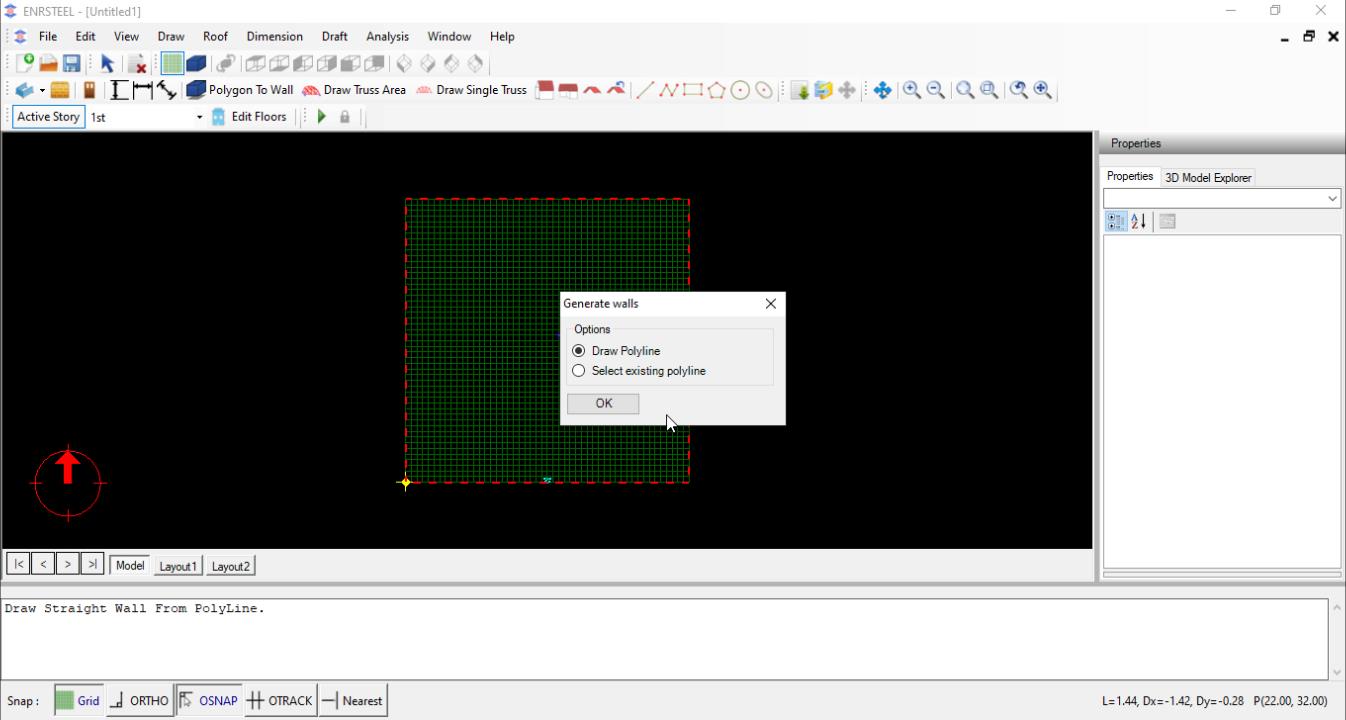Switch to the Layout1 sheet tab

click(178, 566)
